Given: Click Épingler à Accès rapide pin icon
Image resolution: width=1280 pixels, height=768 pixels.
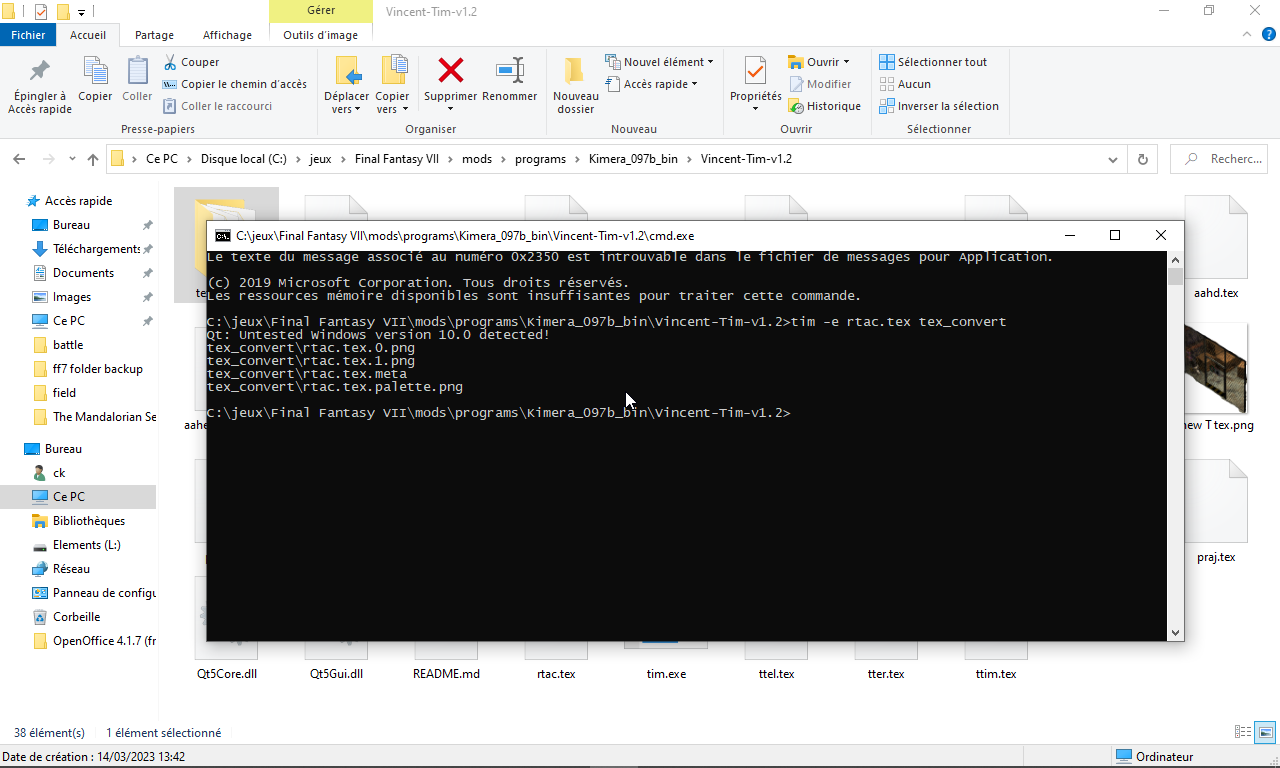Looking at the screenshot, I should pos(40,71).
